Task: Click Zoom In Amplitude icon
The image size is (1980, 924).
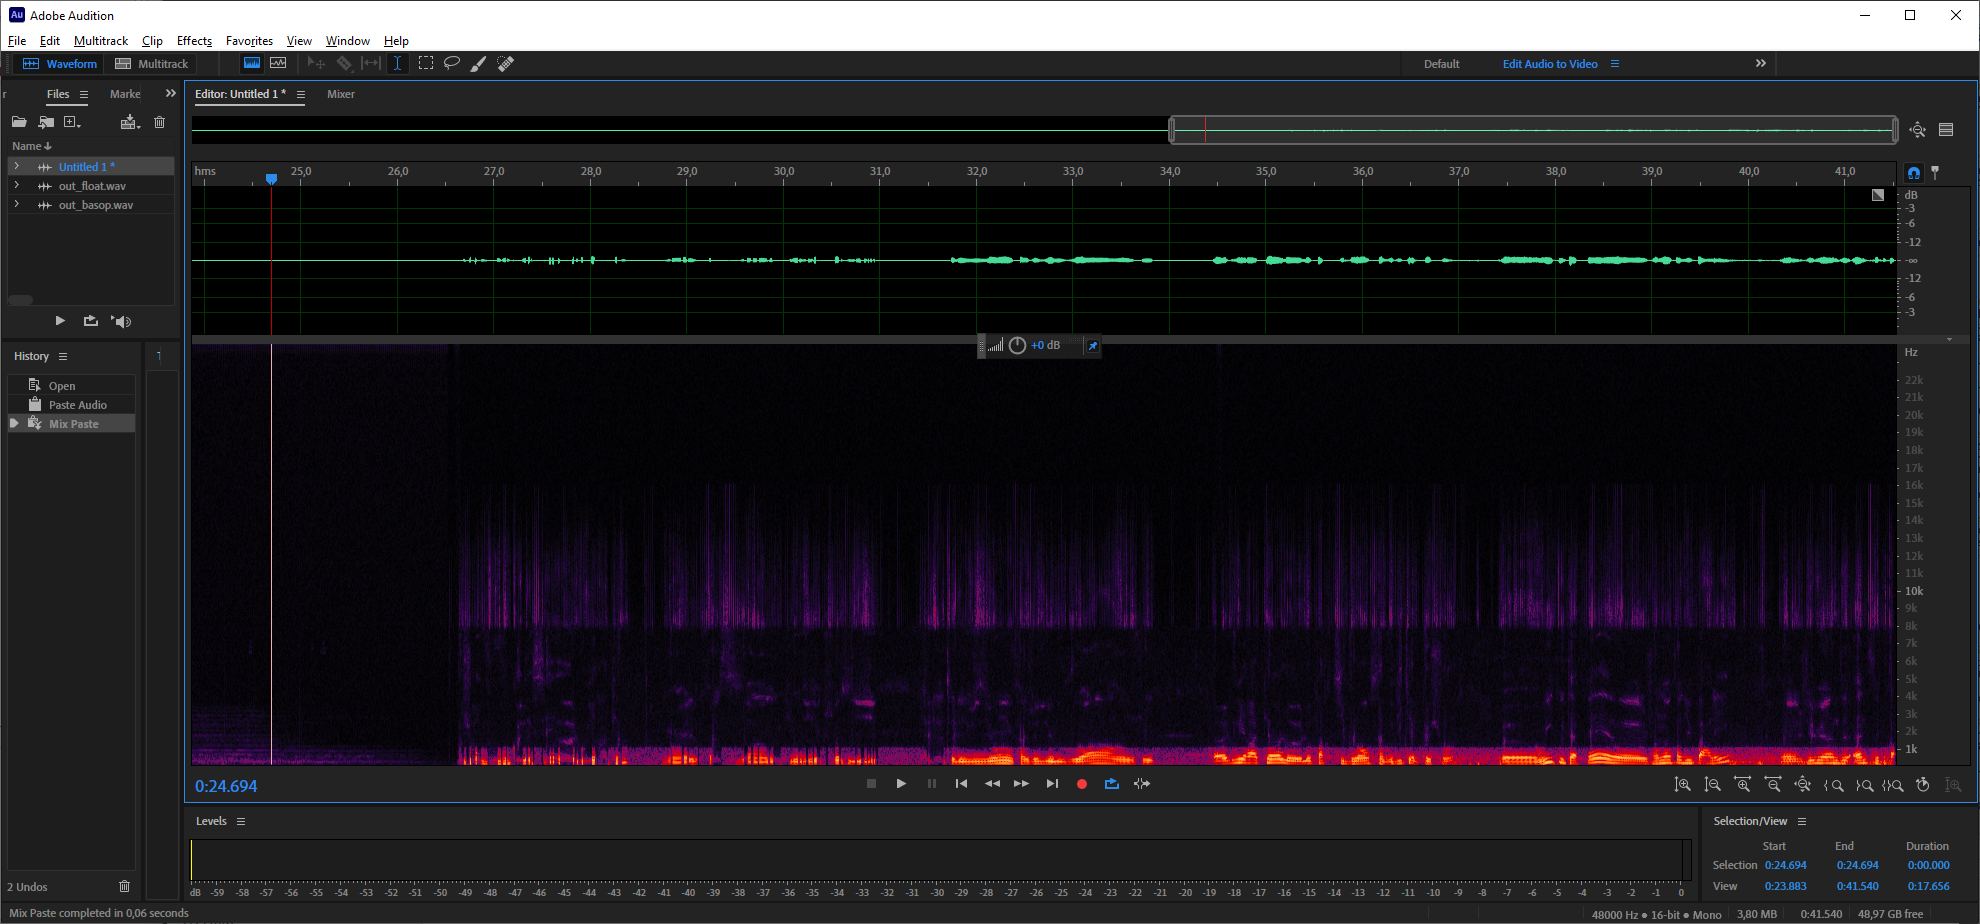Action: coord(1683,785)
